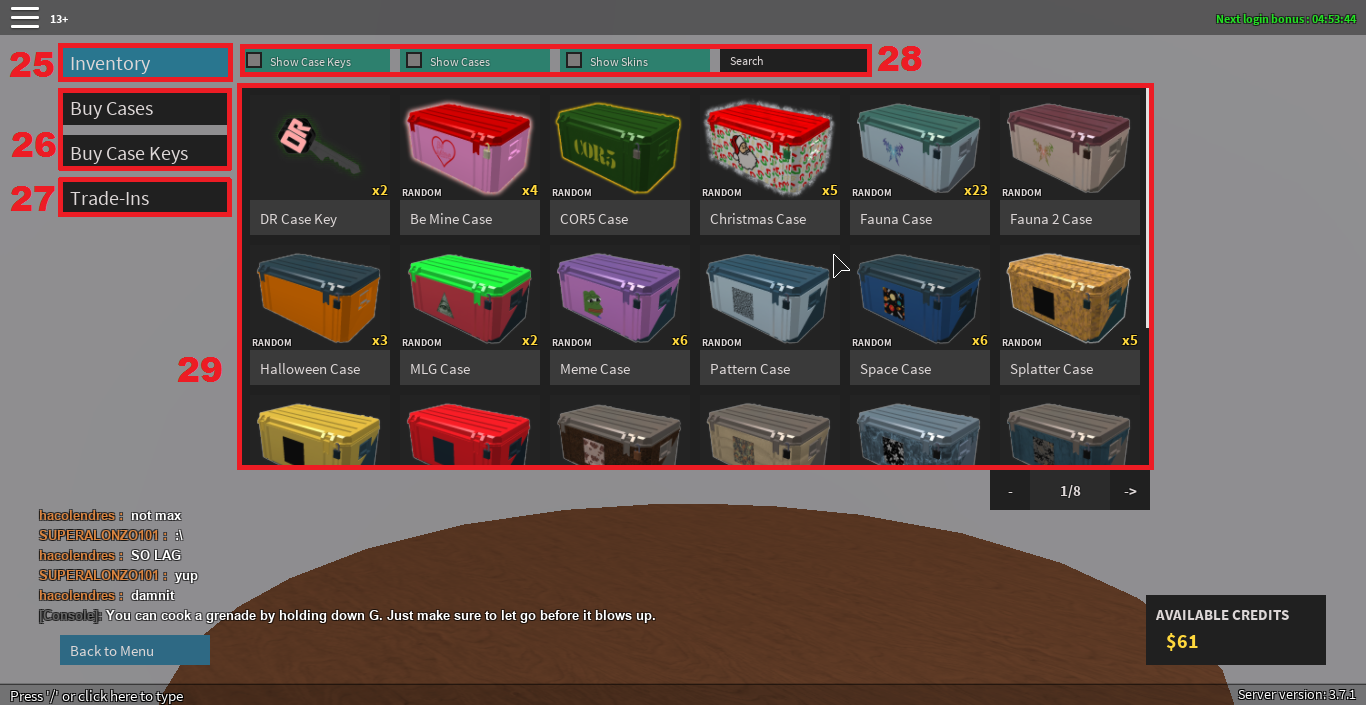Select the MLG Case image
Image resolution: width=1366 pixels, height=705 pixels.
click(470, 297)
